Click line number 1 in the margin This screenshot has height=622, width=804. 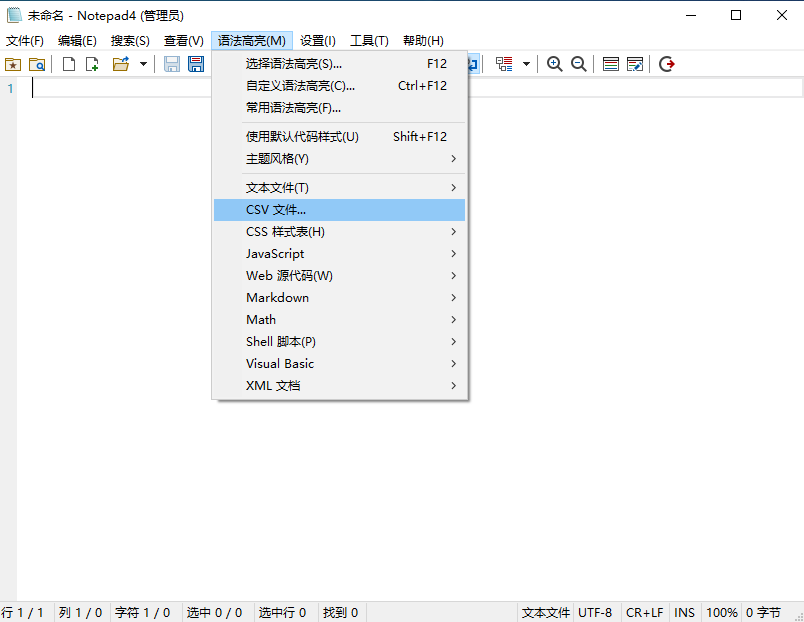10,89
